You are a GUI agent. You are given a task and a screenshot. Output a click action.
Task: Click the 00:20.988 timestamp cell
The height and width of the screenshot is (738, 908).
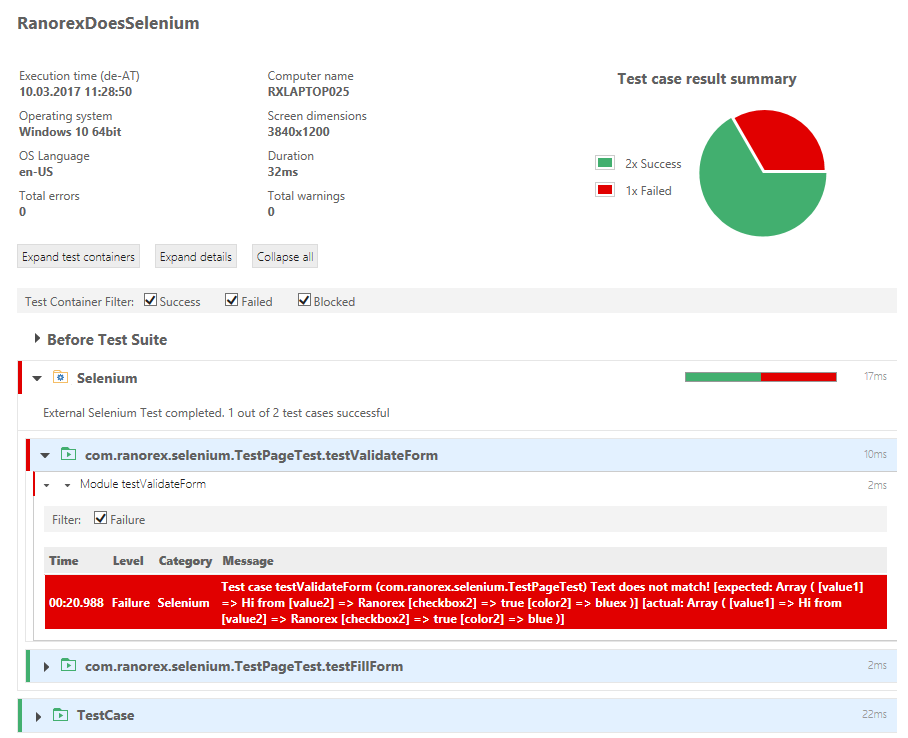(76, 602)
